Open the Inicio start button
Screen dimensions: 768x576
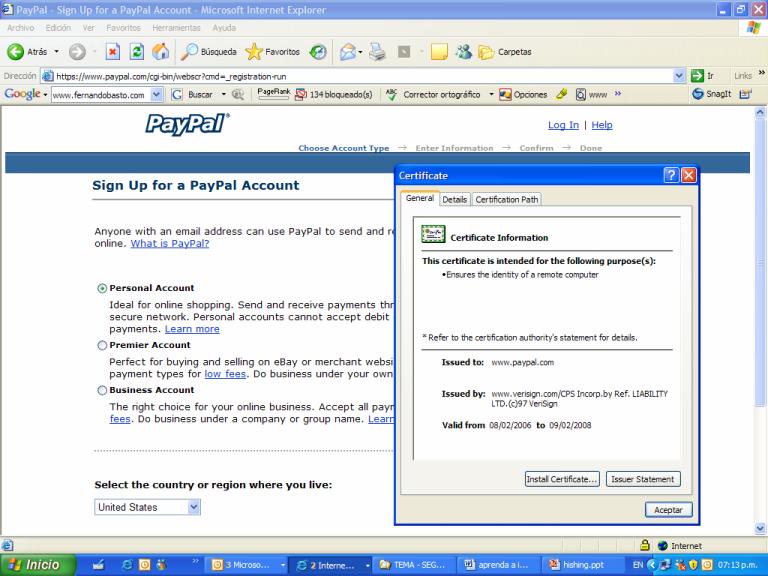coord(38,565)
